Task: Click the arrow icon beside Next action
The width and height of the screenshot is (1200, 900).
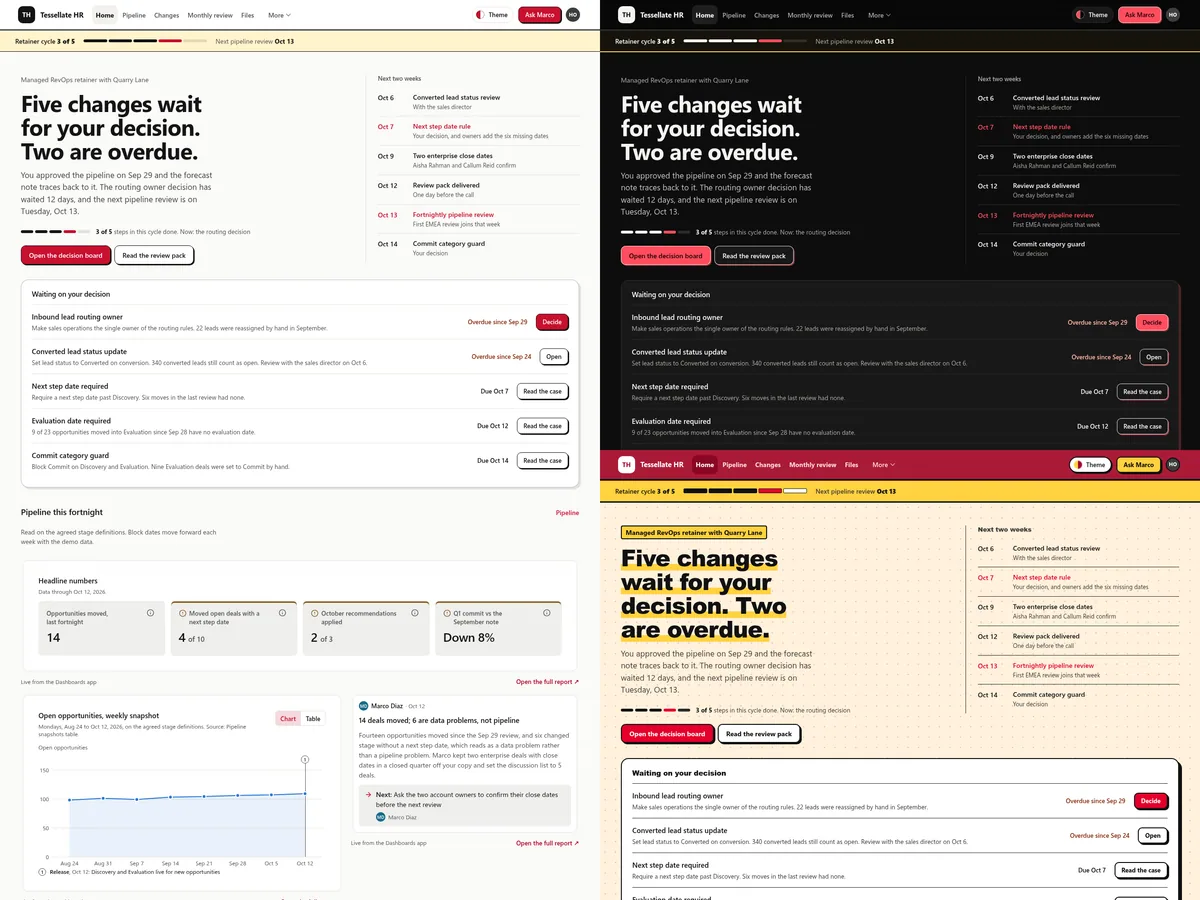Action: [368, 794]
